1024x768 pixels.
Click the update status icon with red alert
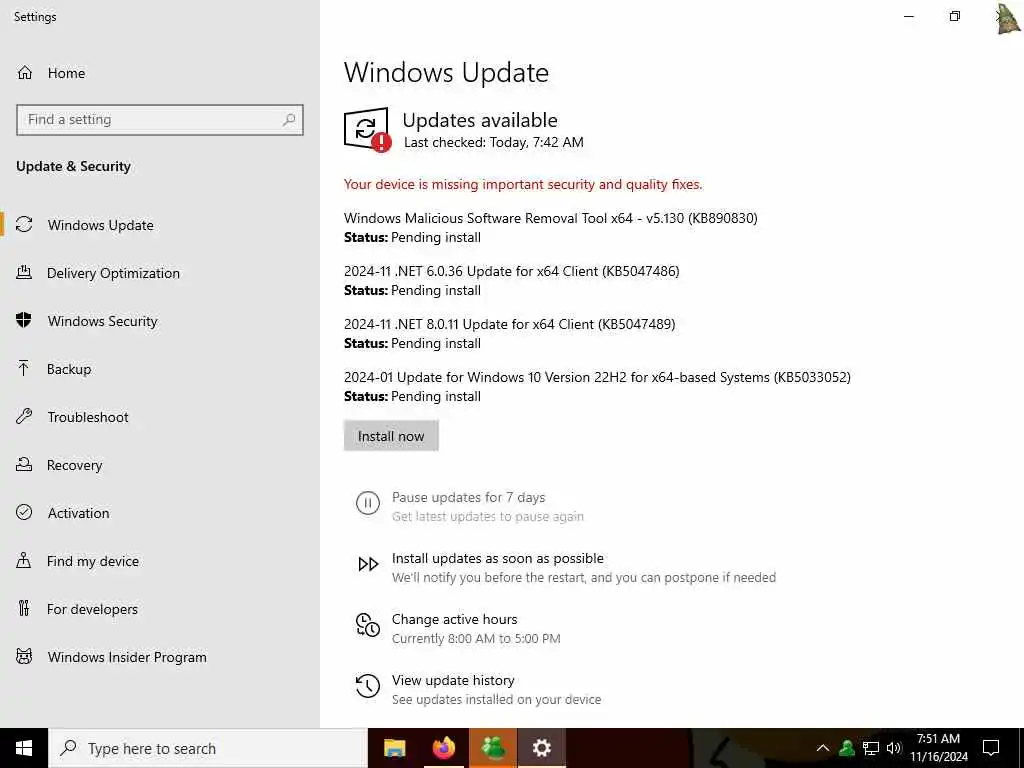pyautogui.click(x=367, y=129)
